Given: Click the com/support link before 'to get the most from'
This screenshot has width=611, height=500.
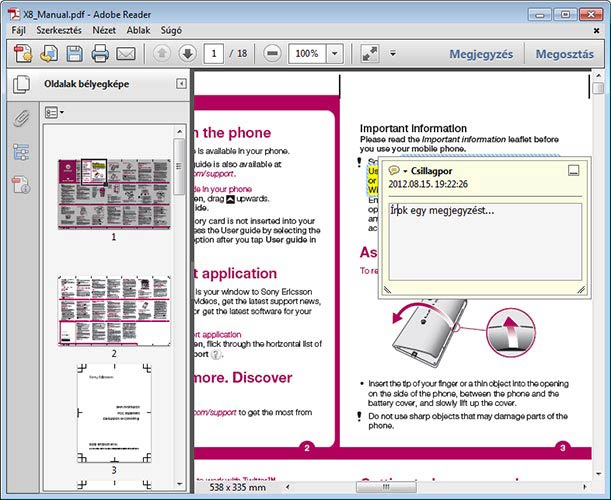Looking at the screenshot, I should tap(215, 412).
